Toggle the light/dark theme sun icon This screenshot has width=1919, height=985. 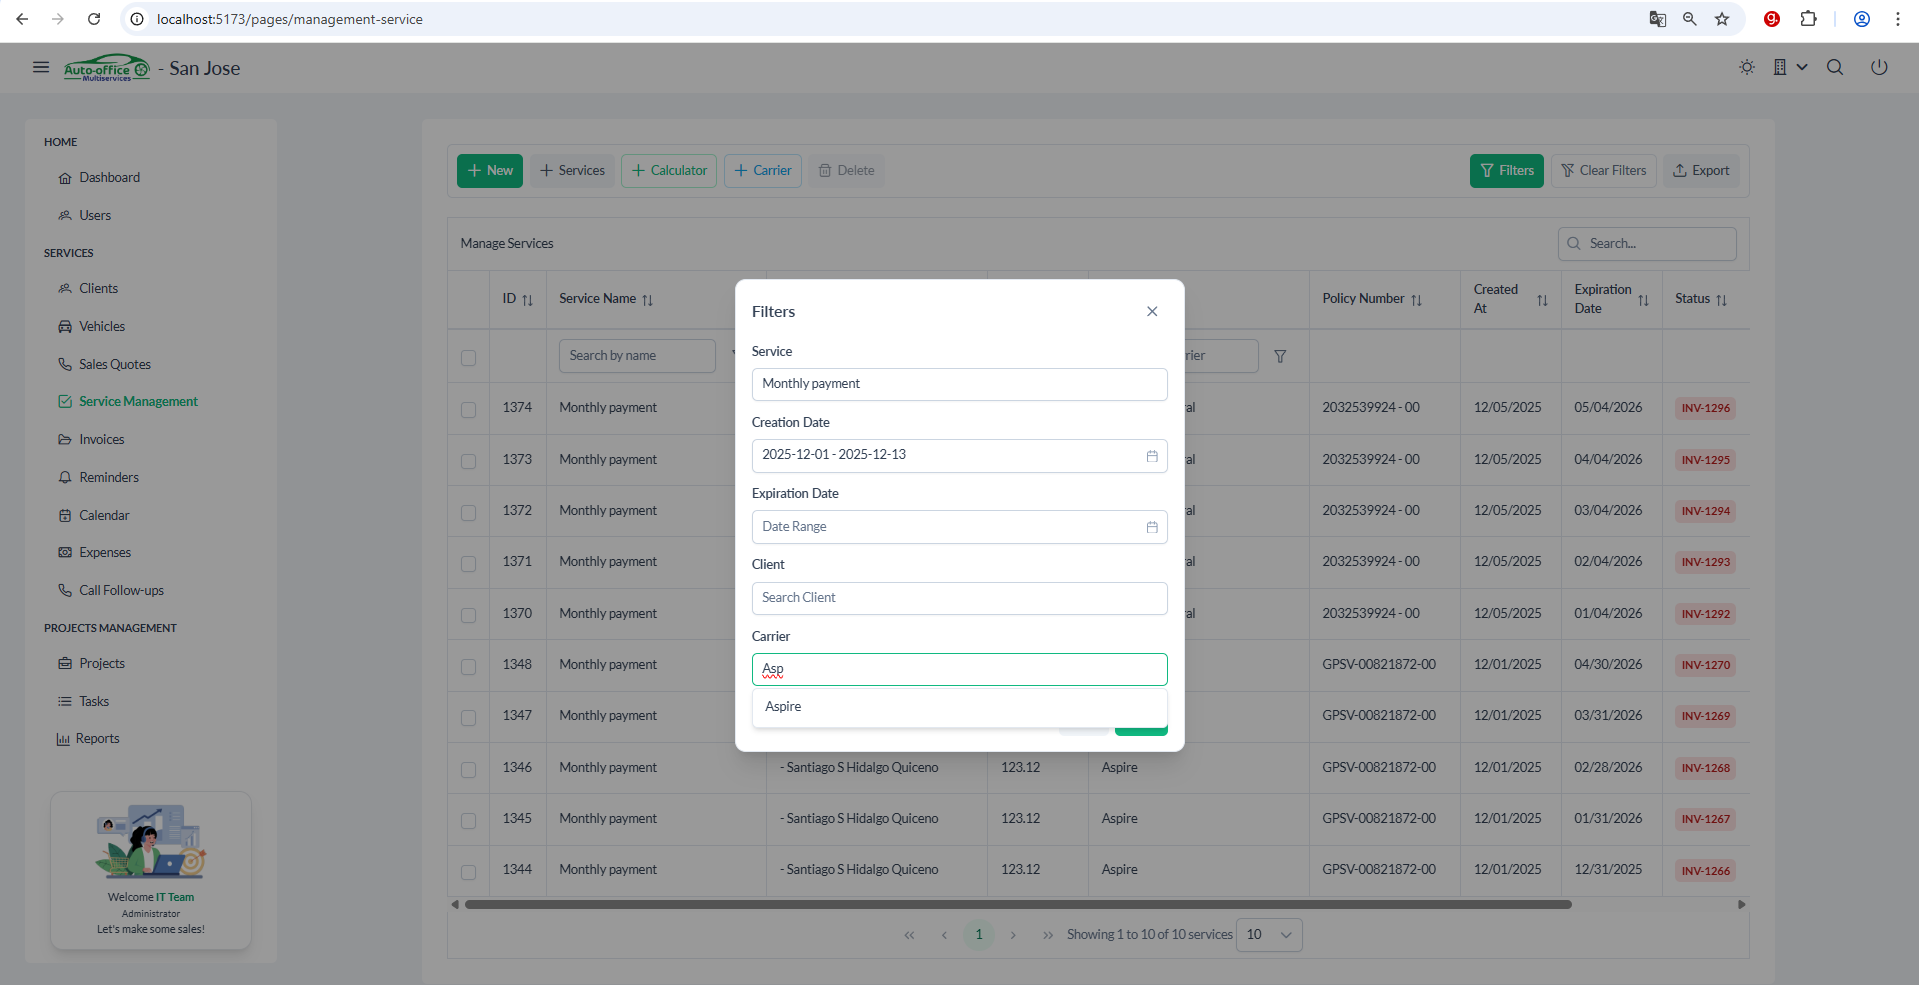[1746, 67]
